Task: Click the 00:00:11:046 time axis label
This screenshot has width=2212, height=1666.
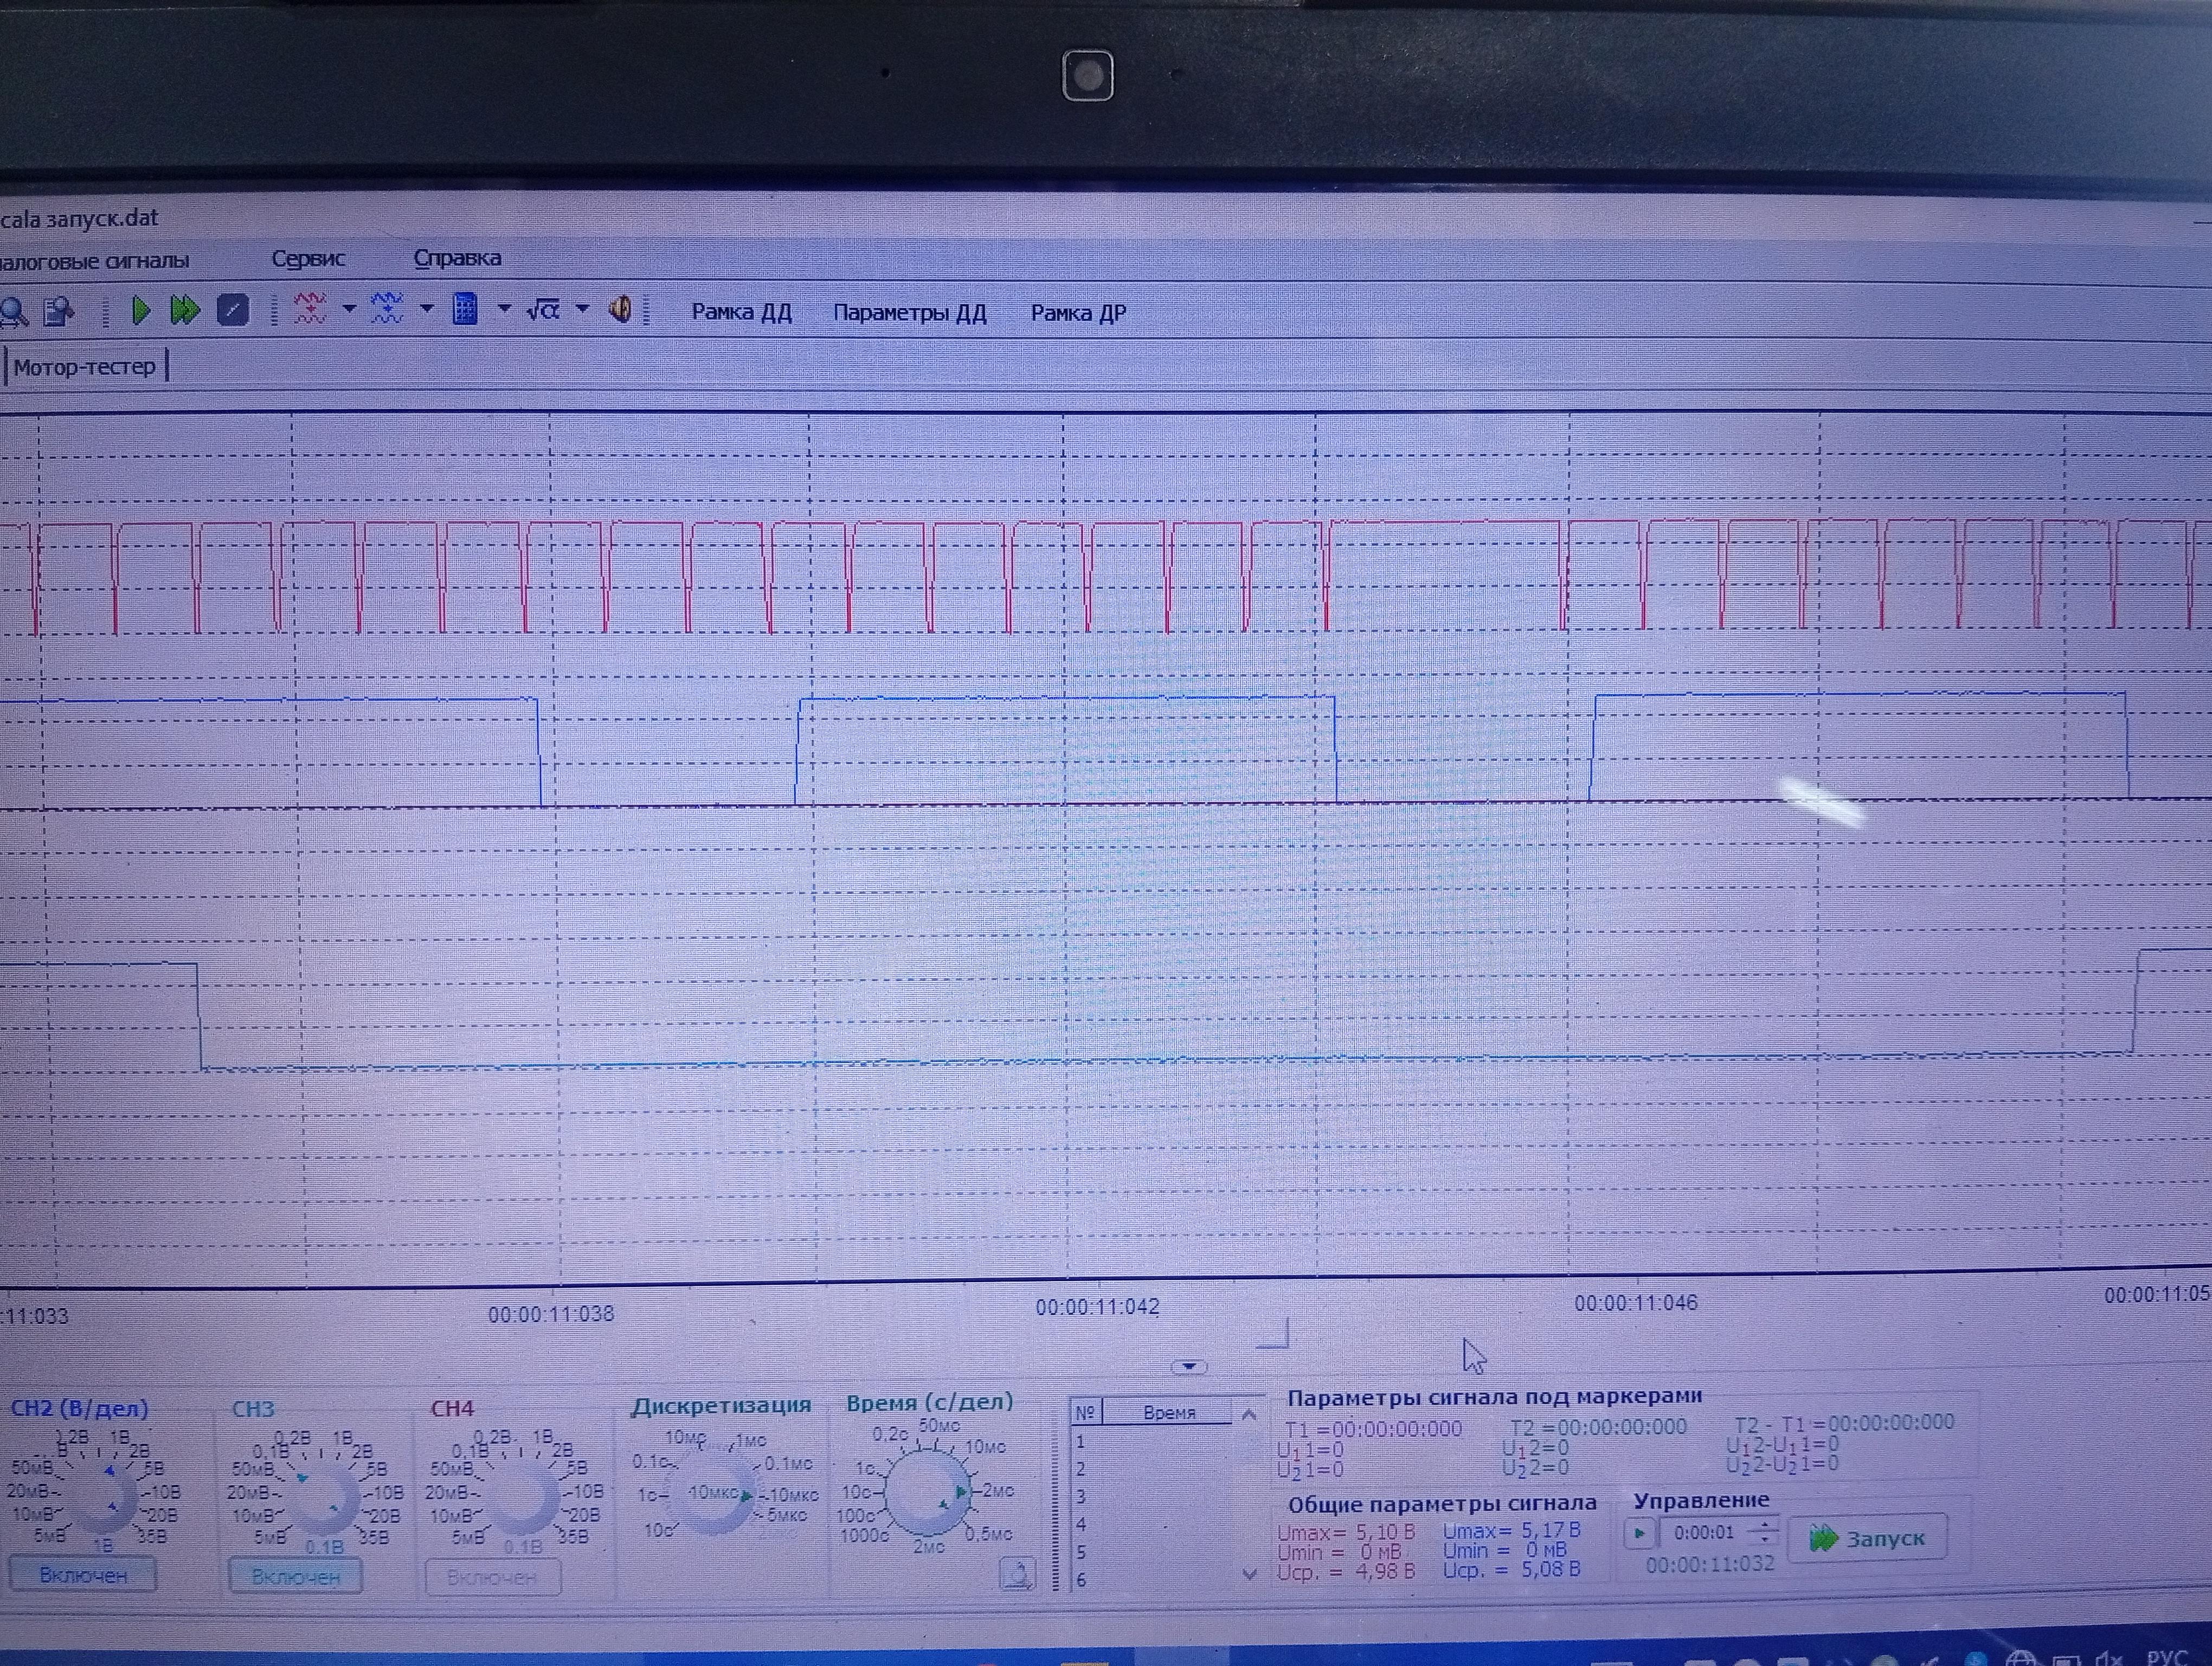Action: 1636,1303
